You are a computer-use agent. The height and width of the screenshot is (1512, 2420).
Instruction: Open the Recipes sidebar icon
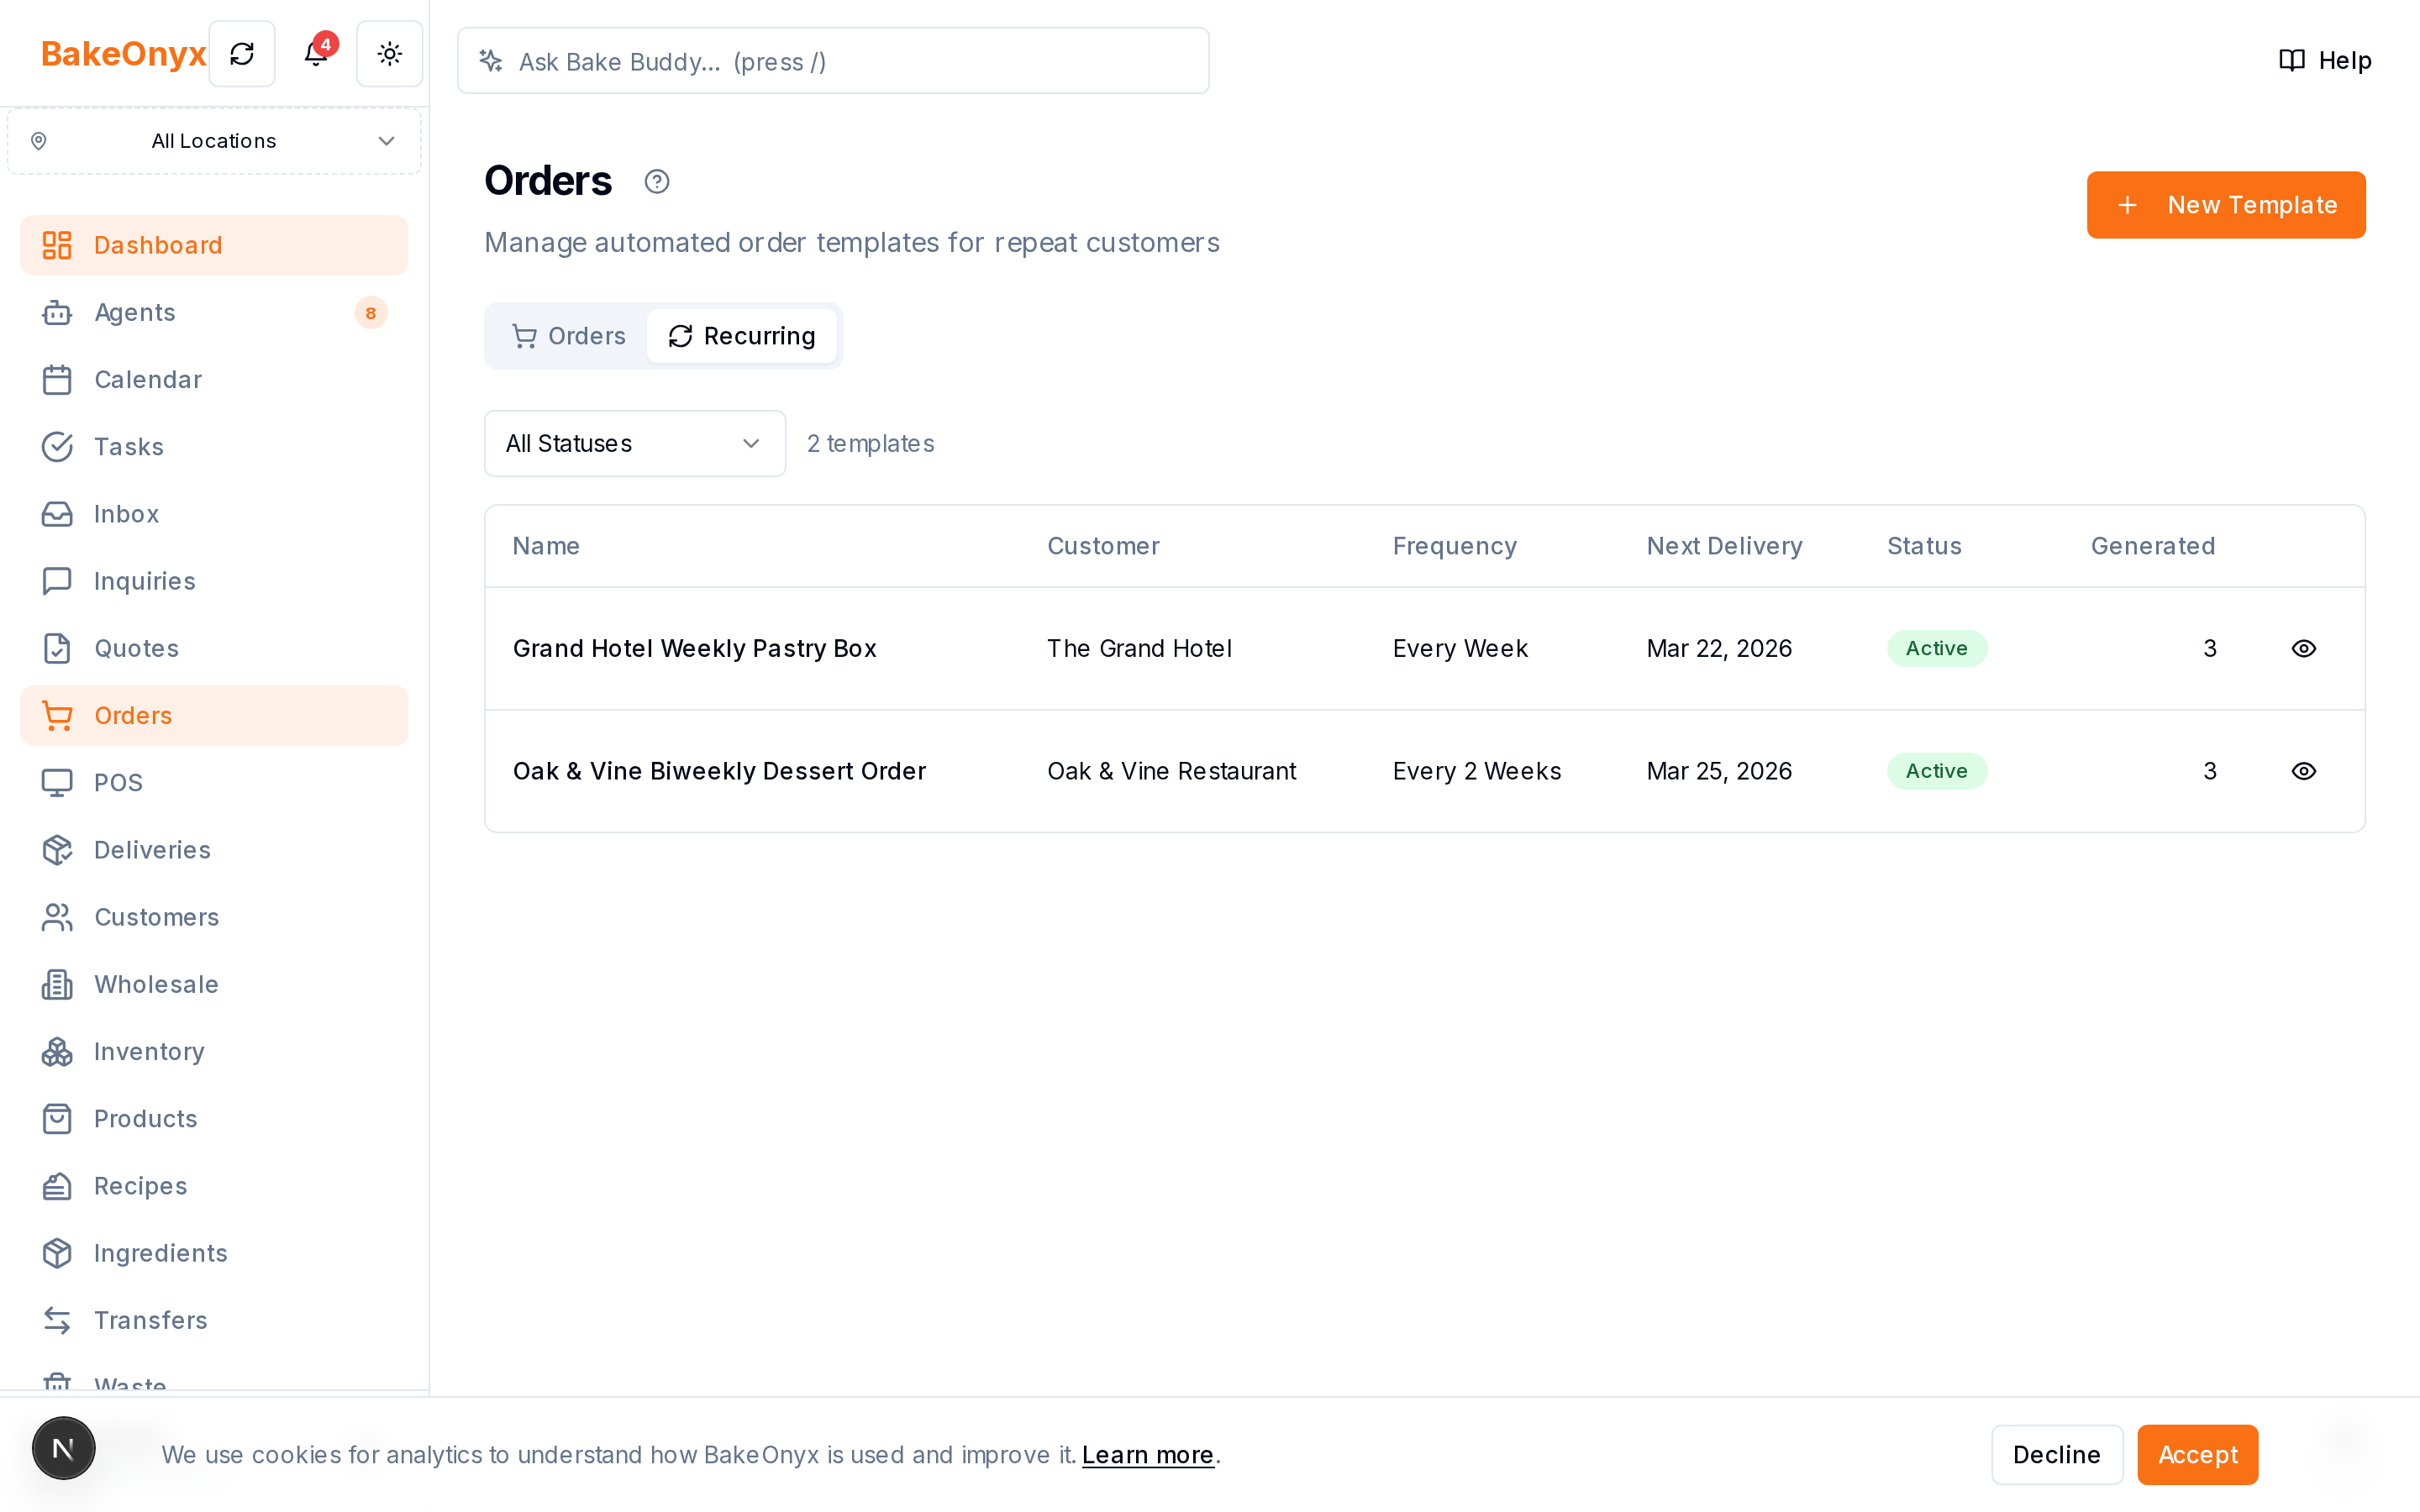point(57,1186)
